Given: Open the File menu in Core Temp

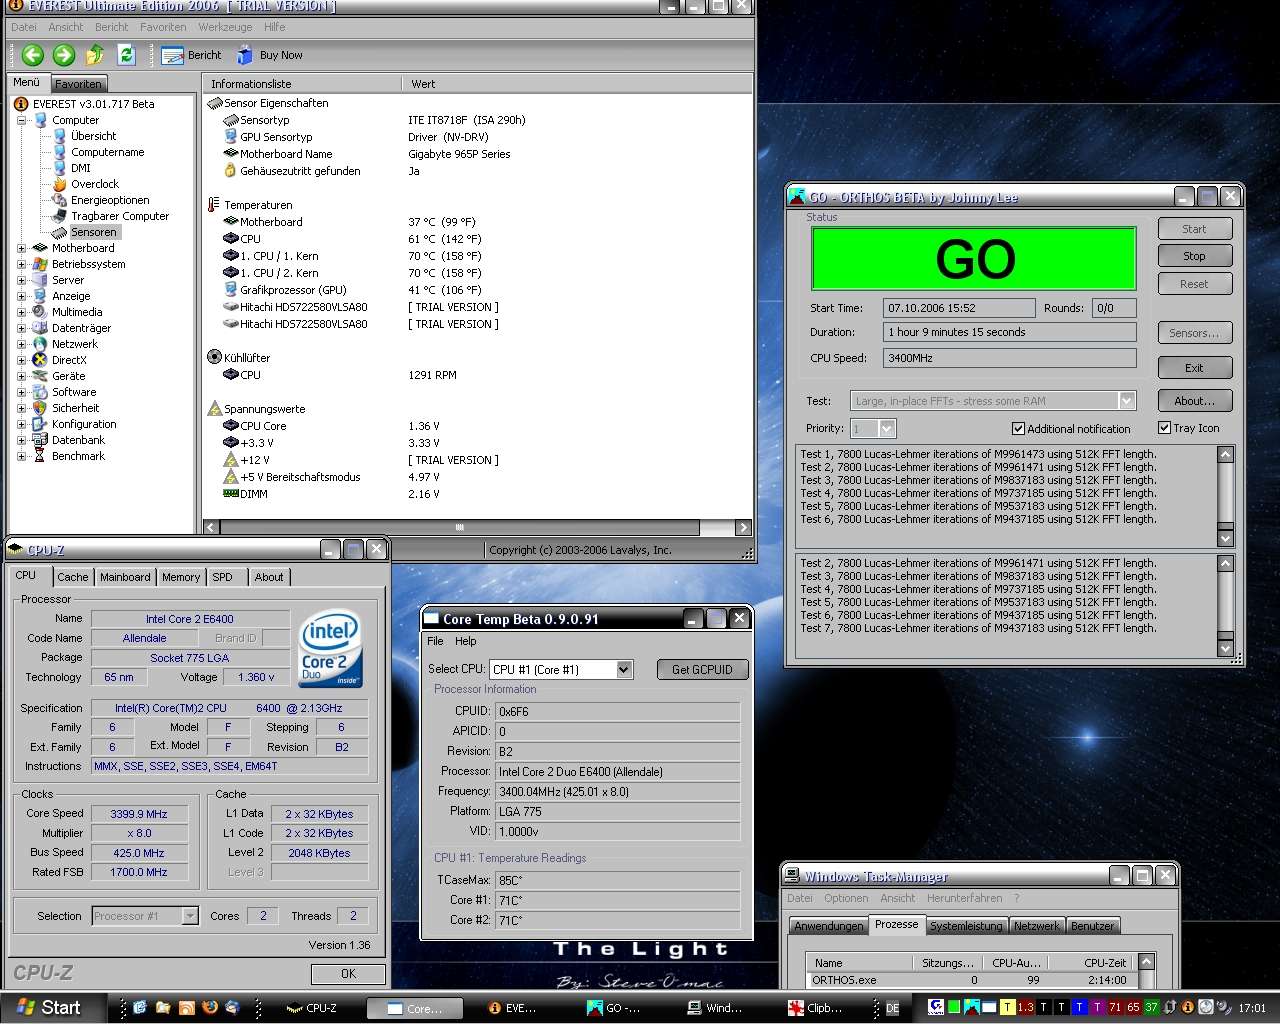Looking at the screenshot, I should 435,641.
